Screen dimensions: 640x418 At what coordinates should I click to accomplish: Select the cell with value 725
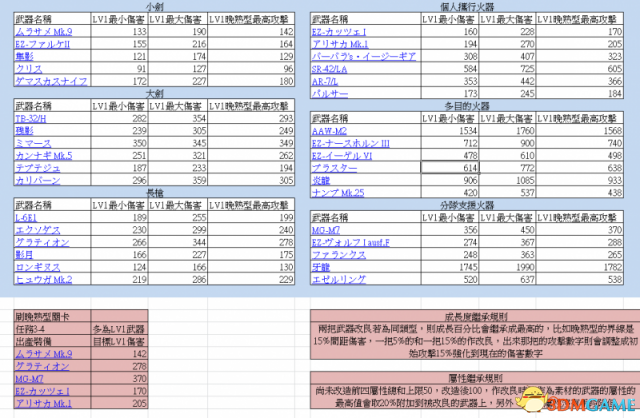pos(507,69)
